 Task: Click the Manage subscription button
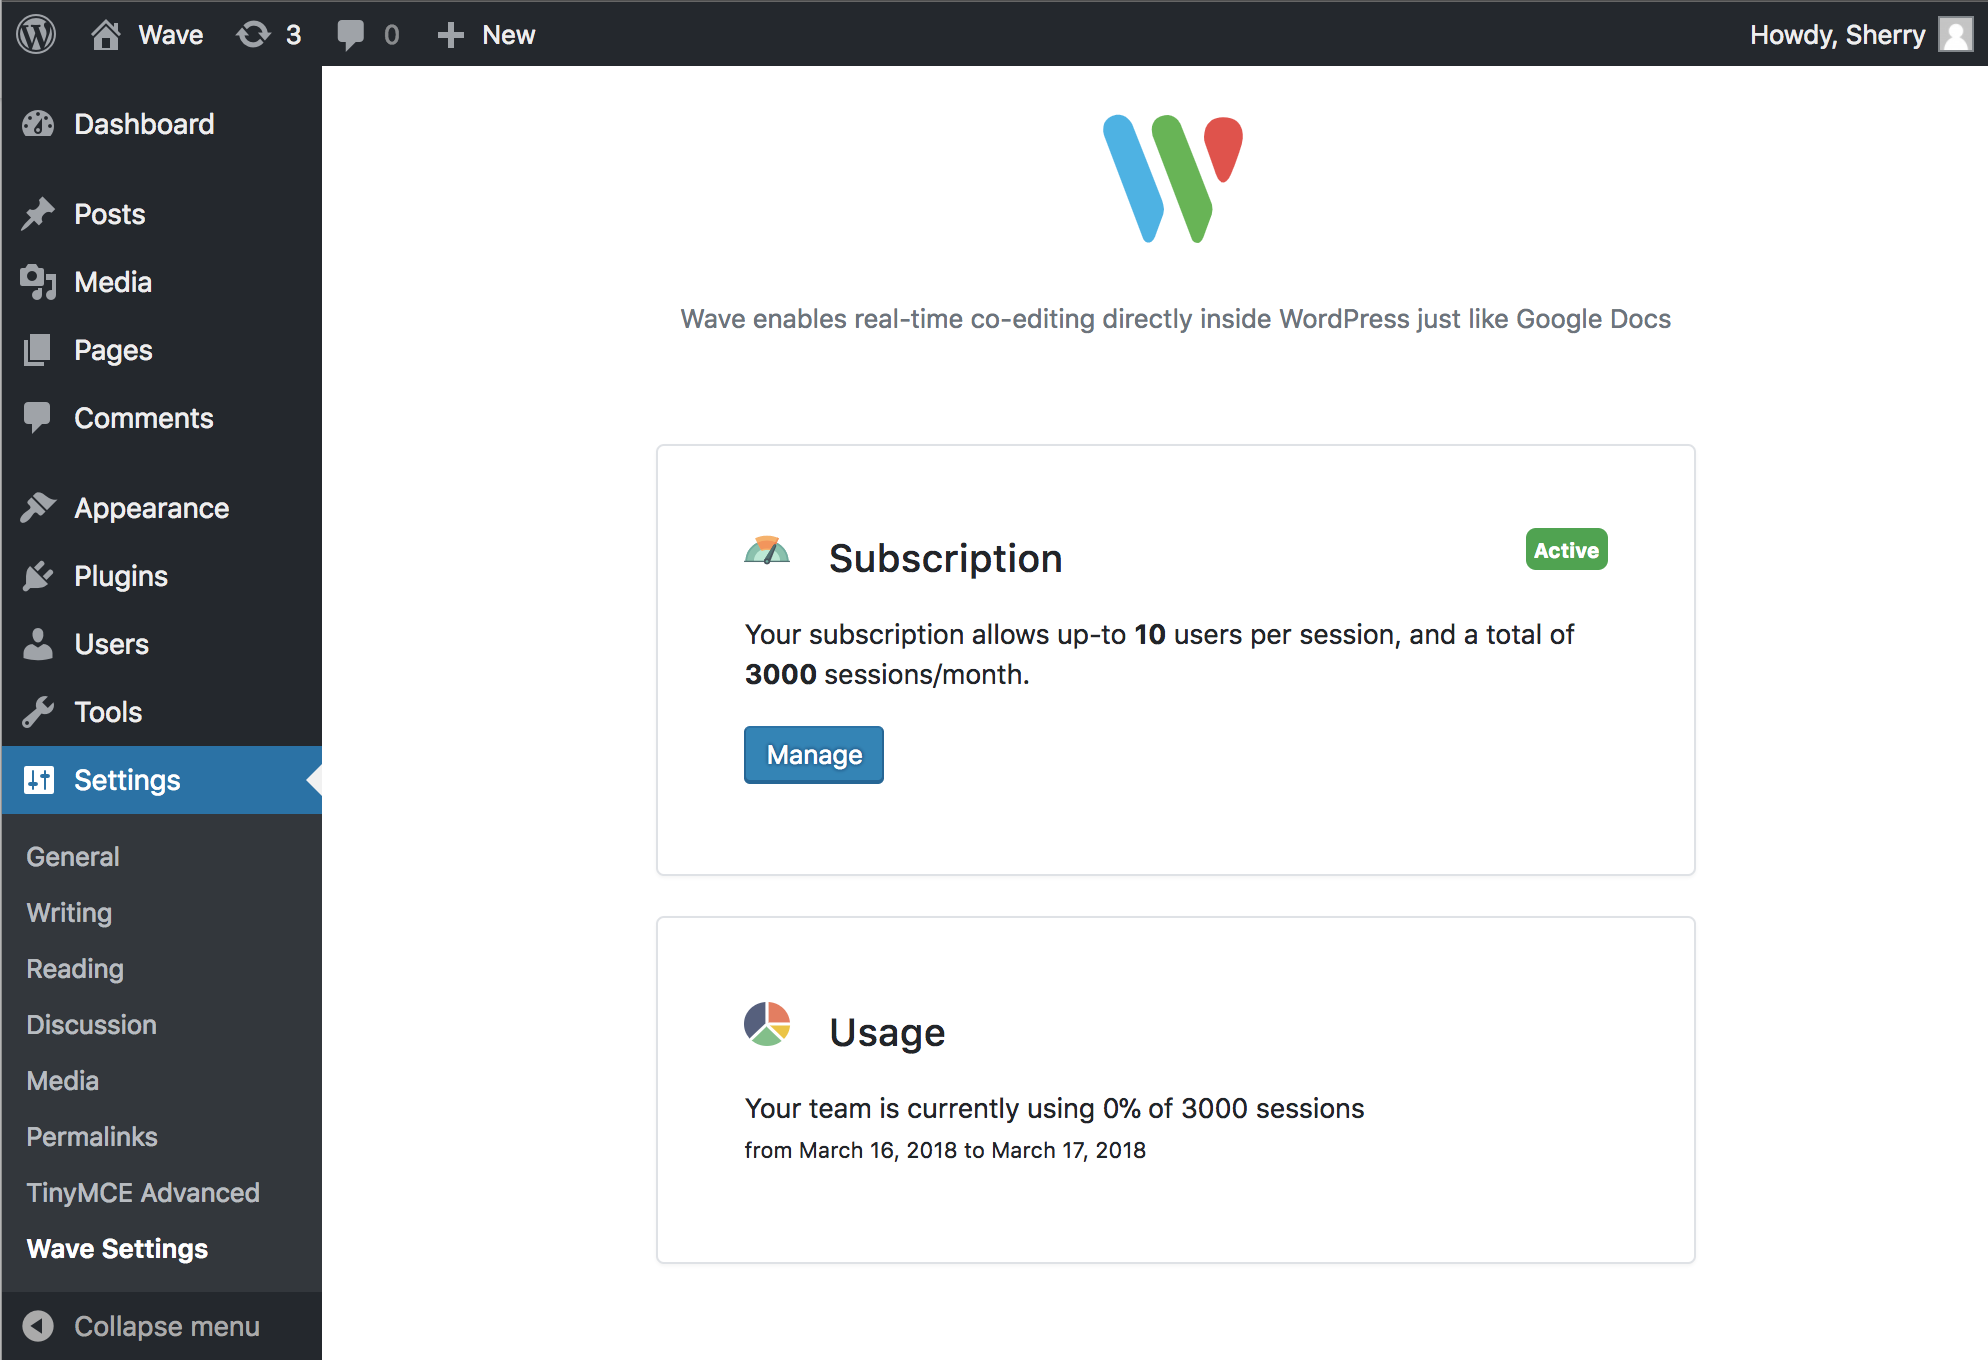pyautogui.click(x=814, y=755)
